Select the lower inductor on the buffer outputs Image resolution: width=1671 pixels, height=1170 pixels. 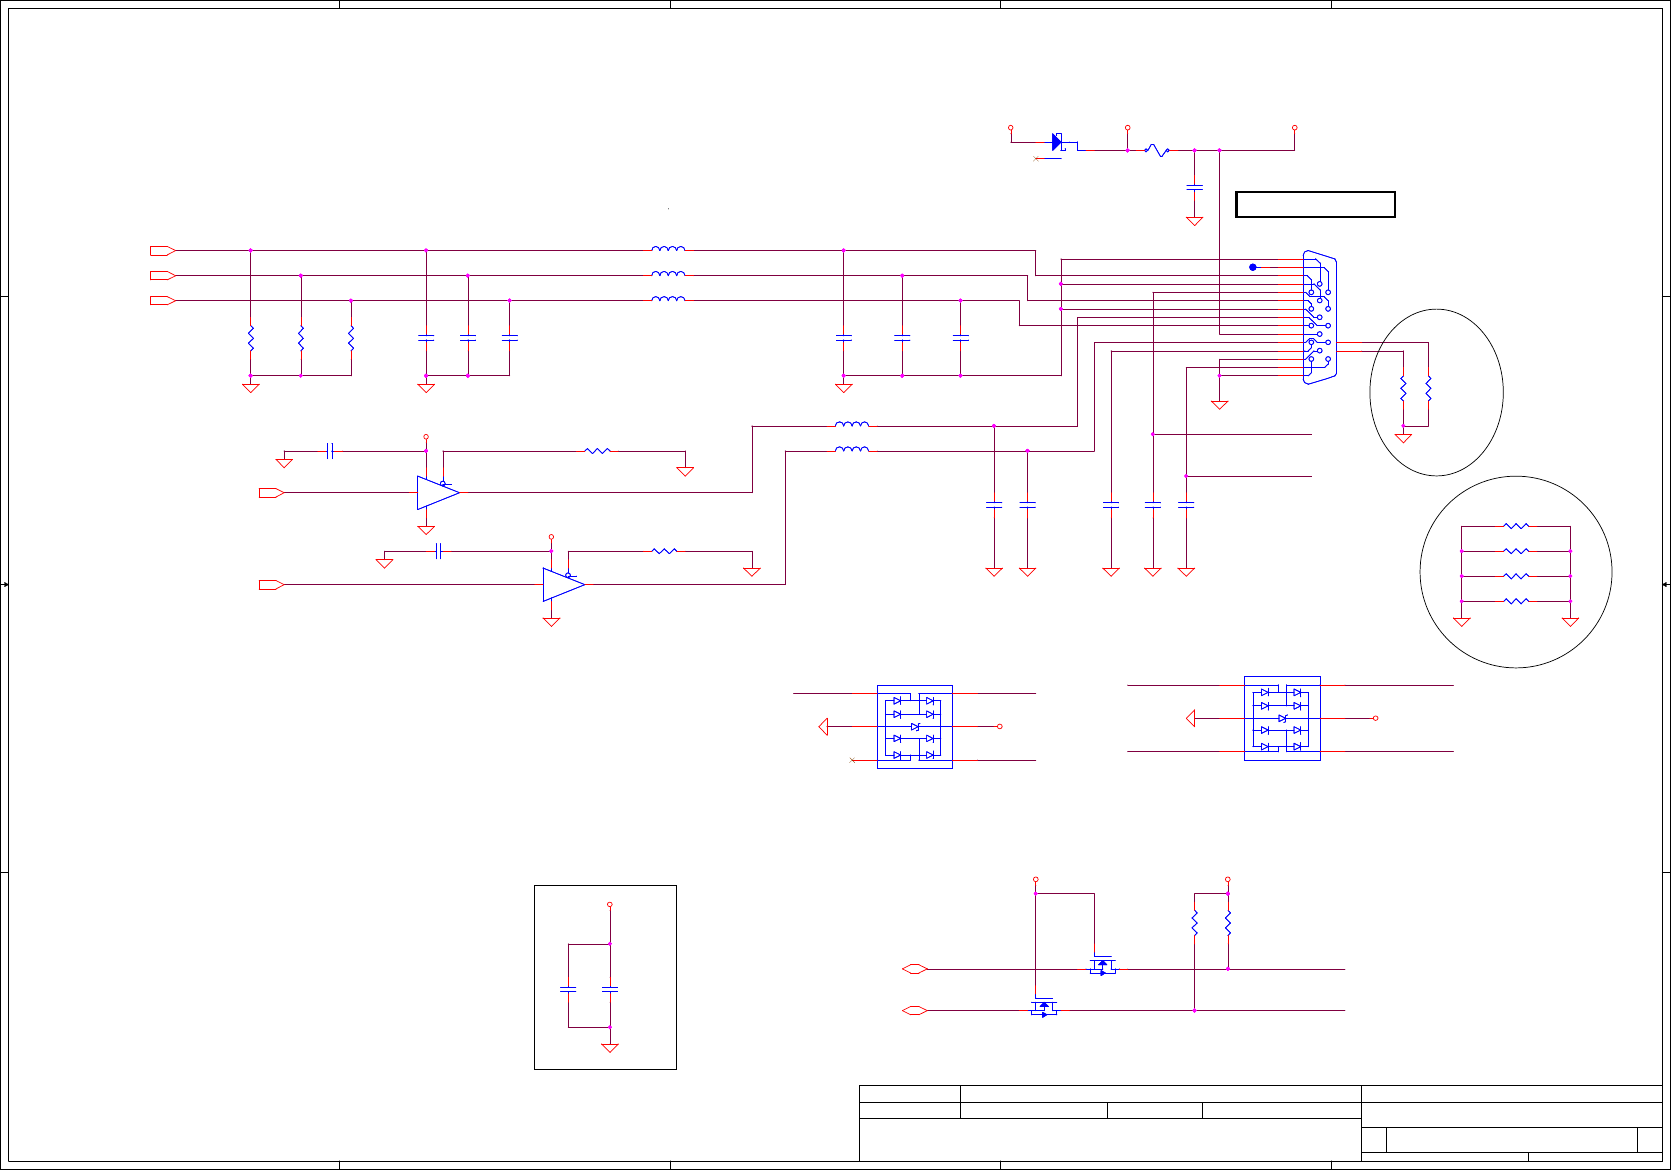coord(852,450)
